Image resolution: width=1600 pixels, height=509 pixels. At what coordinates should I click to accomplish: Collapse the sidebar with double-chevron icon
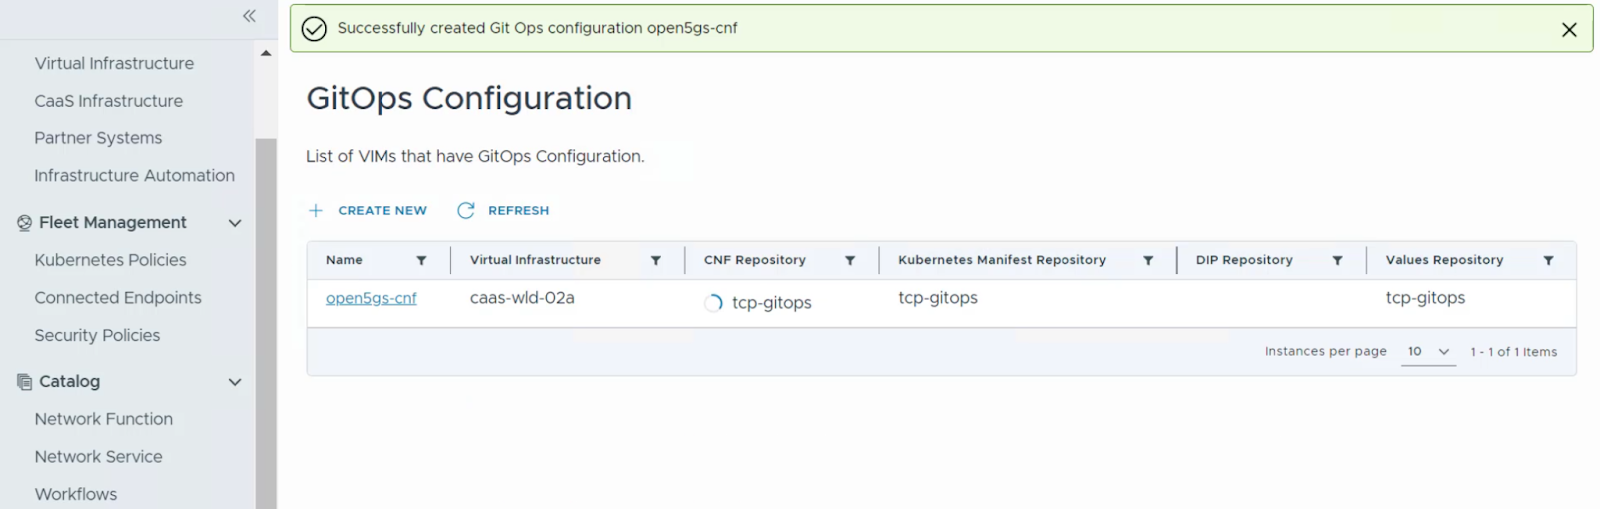coord(249,16)
